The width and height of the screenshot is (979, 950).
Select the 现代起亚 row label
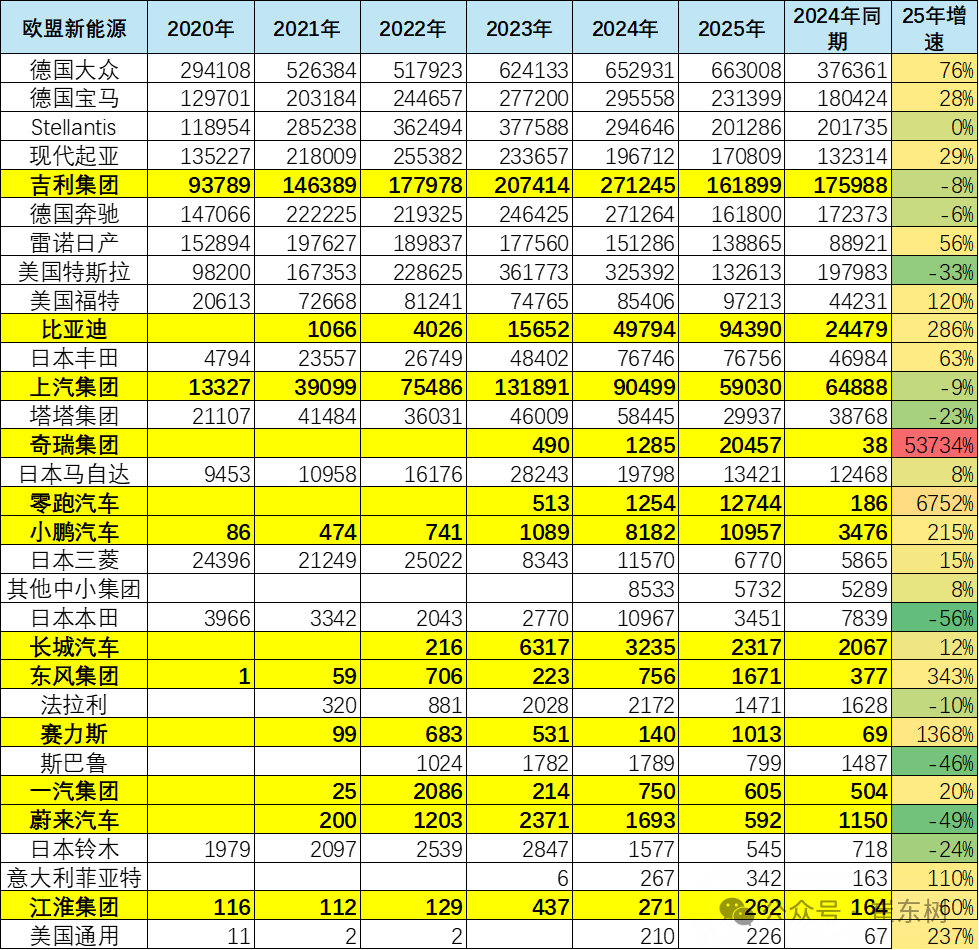(x=74, y=155)
